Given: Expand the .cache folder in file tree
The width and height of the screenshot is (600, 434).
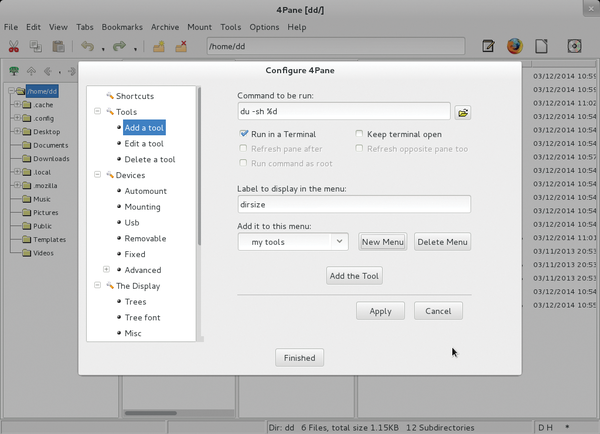Looking at the screenshot, I should [x=17, y=104].
